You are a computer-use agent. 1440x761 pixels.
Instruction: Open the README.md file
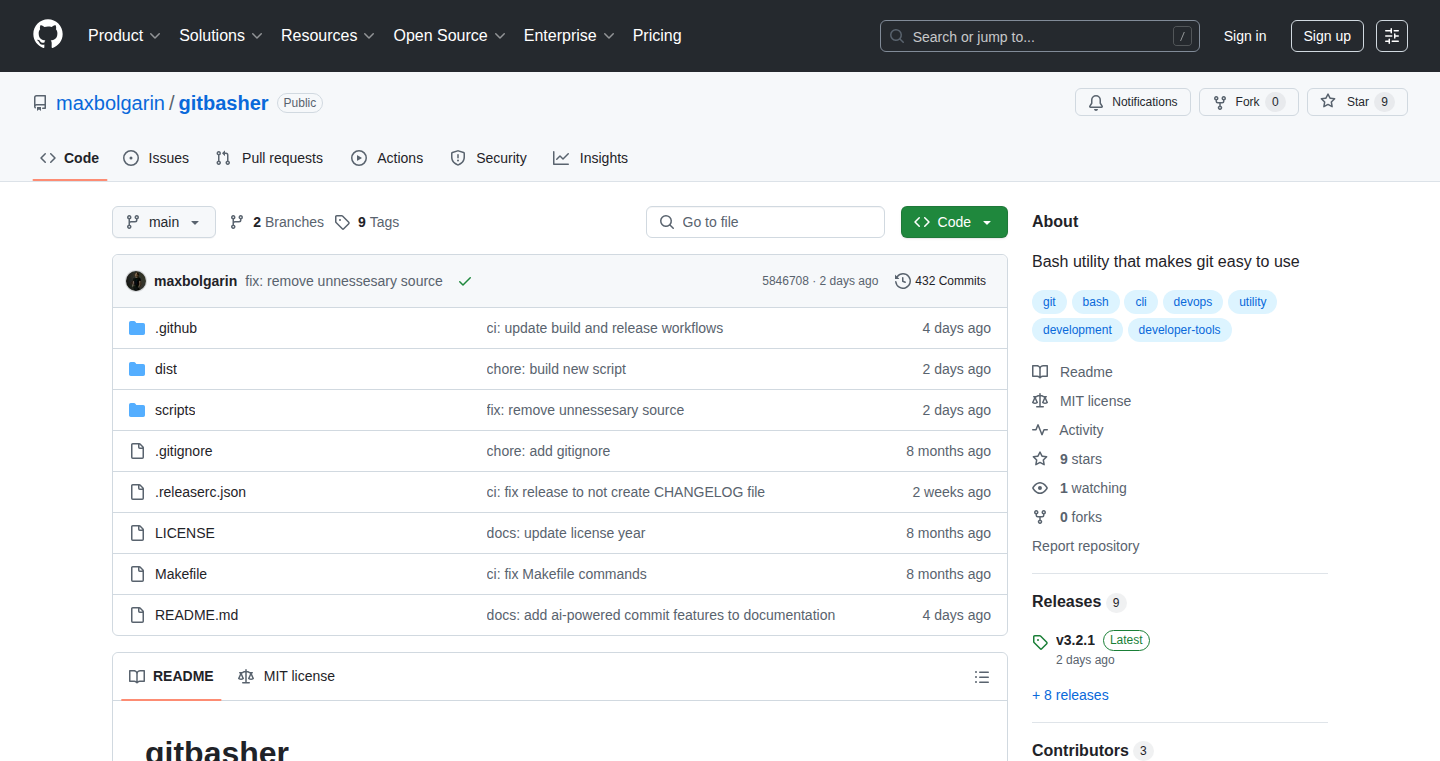(197, 615)
